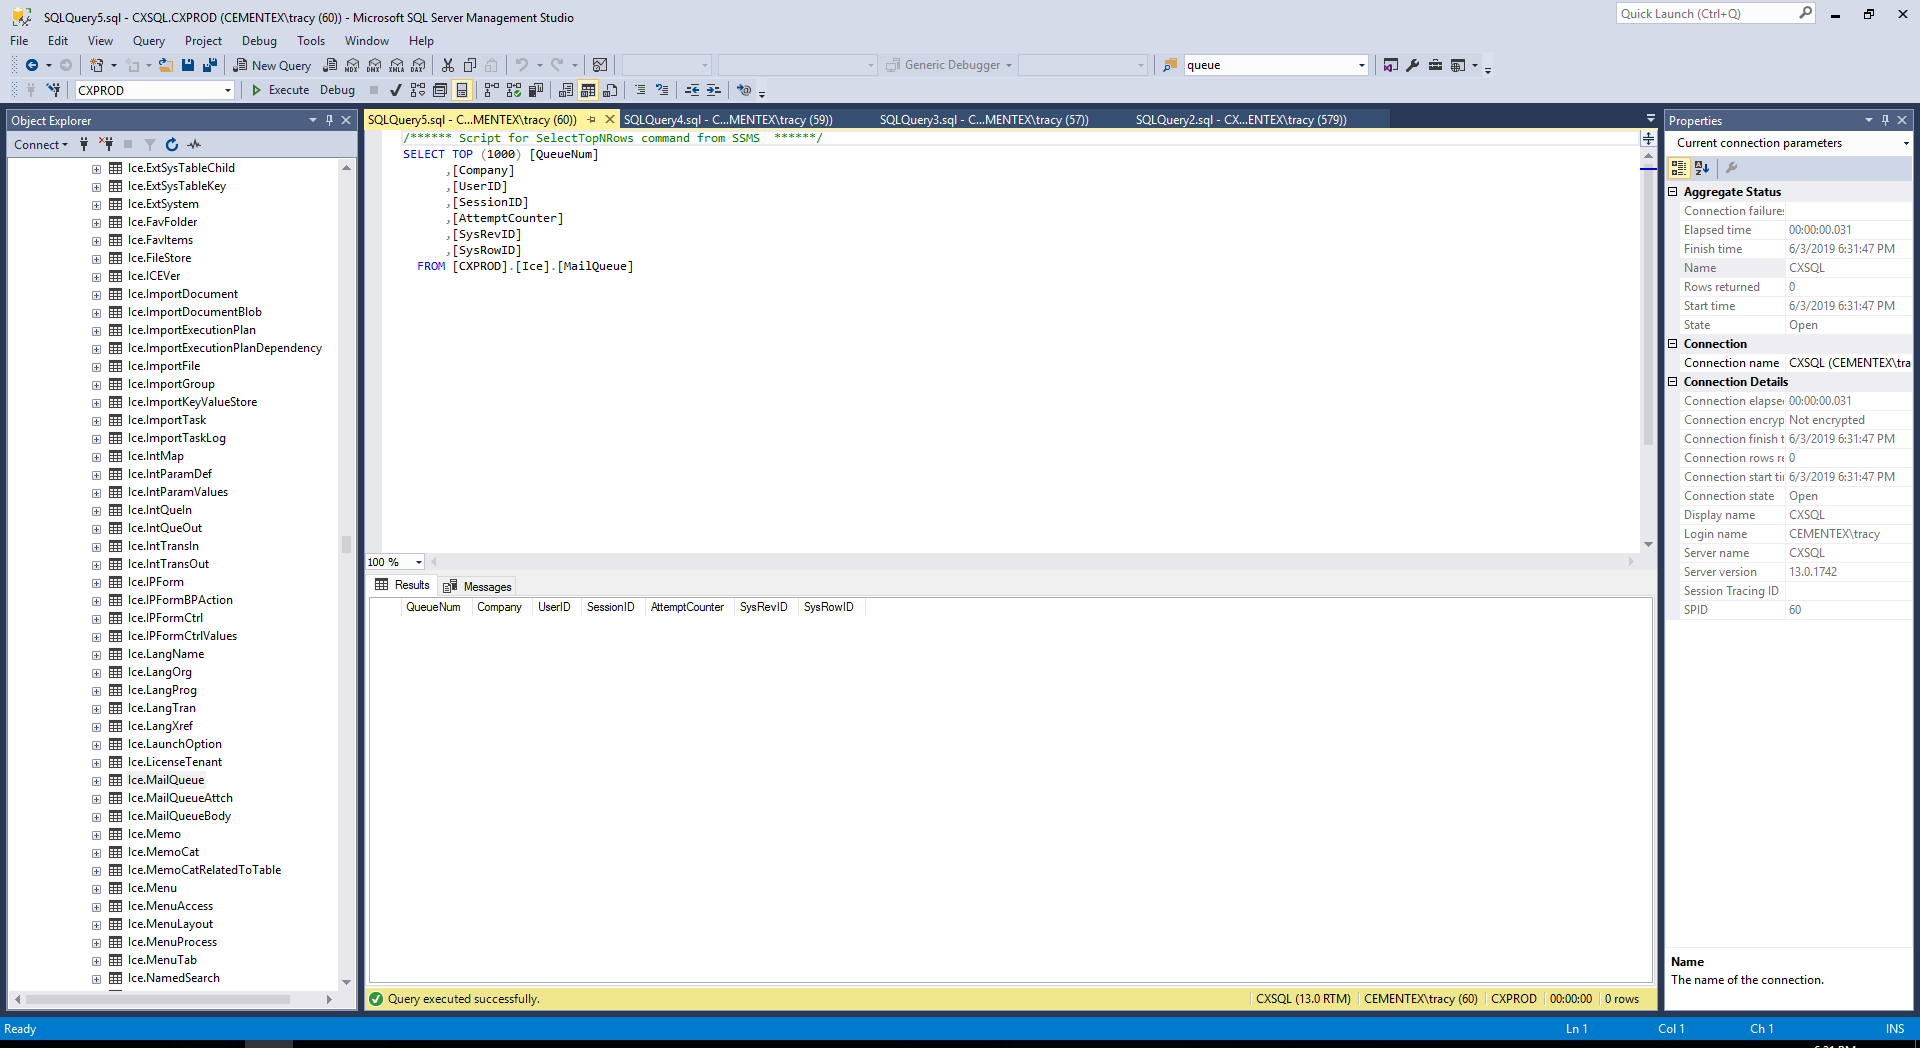The width and height of the screenshot is (1920, 1048).
Task: Comment out the selected lines
Action: click(x=640, y=90)
